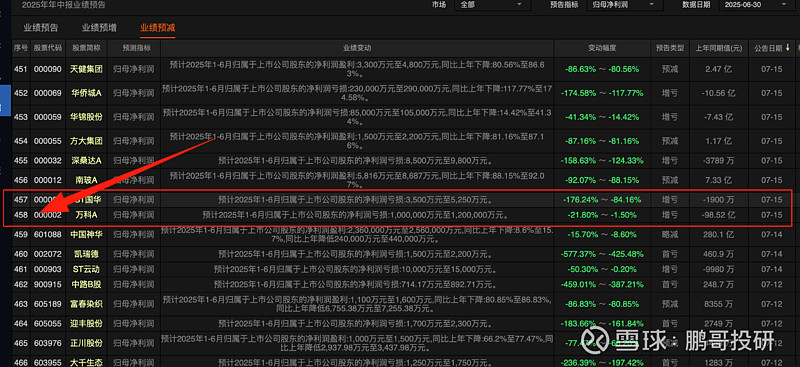Click prior-year value -10.56 亿

point(718,93)
